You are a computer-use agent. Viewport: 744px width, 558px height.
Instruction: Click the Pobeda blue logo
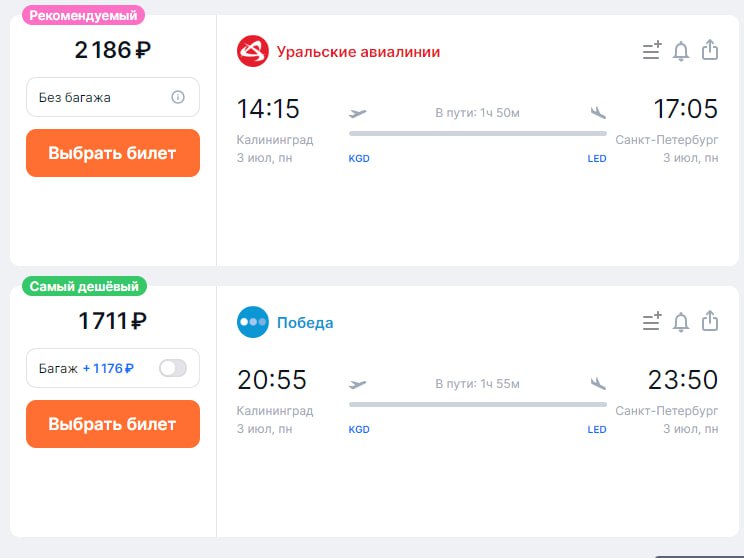pyautogui.click(x=253, y=322)
